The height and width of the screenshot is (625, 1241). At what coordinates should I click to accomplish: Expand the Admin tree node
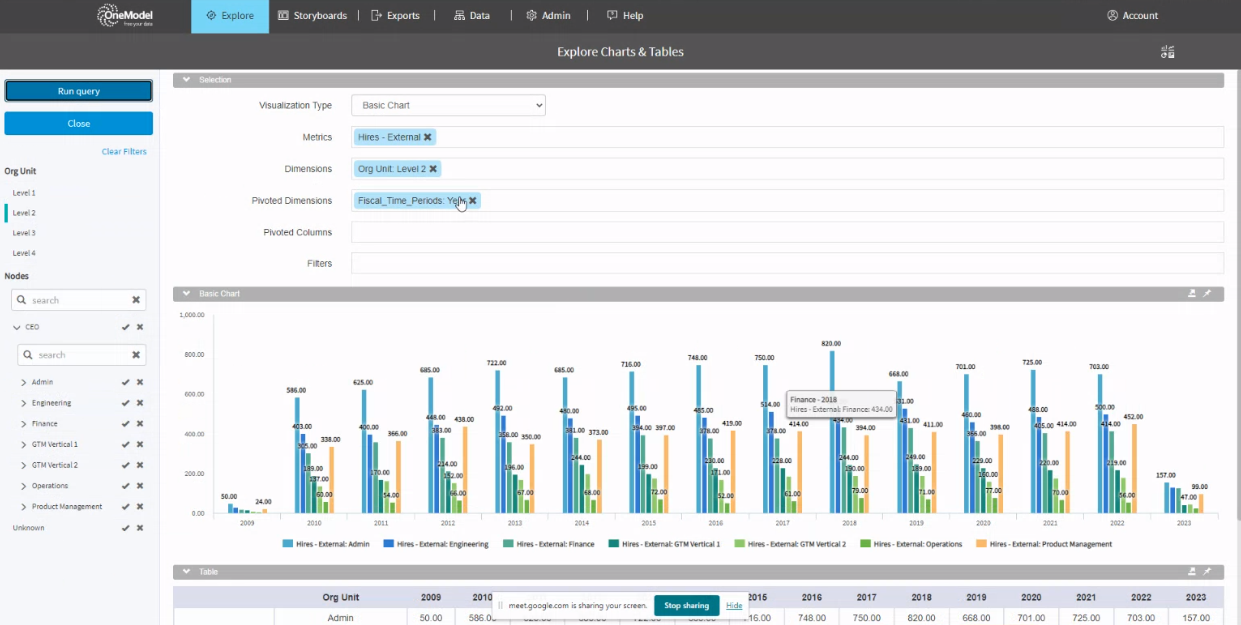click(x=23, y=382)
